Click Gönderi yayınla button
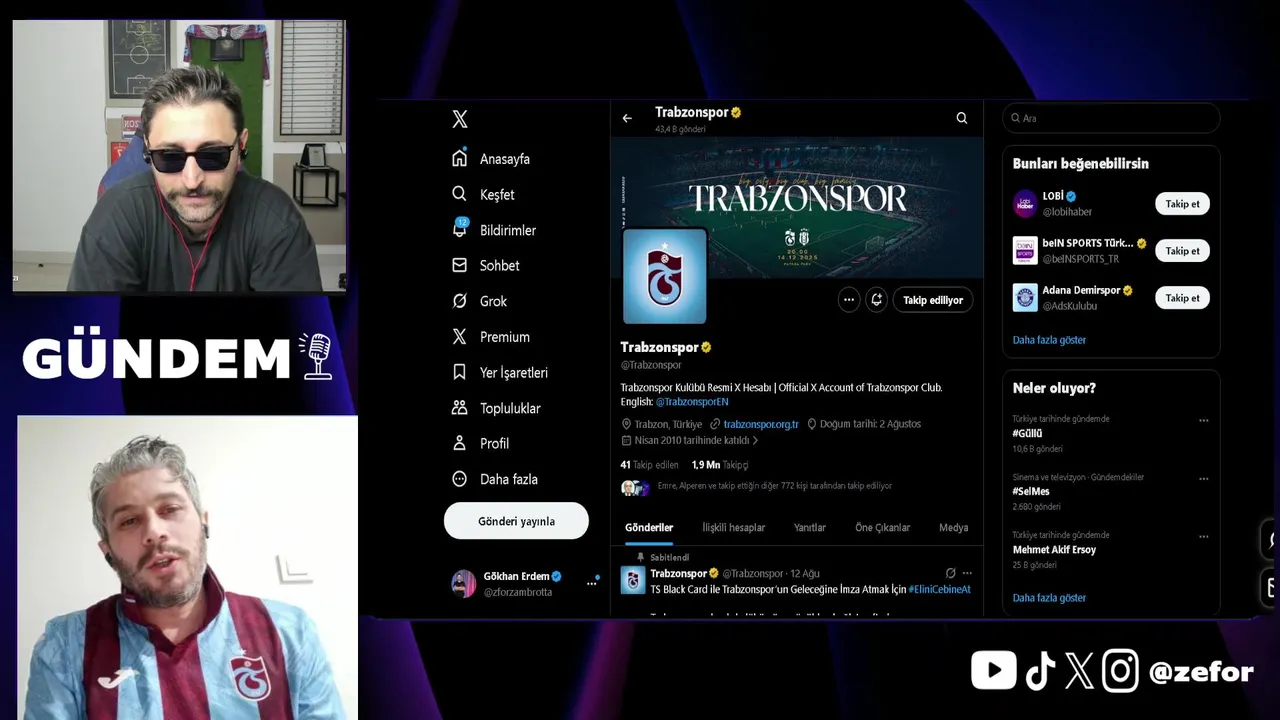This screenshot has width=1280, height=720. click(x=516, y=521)
